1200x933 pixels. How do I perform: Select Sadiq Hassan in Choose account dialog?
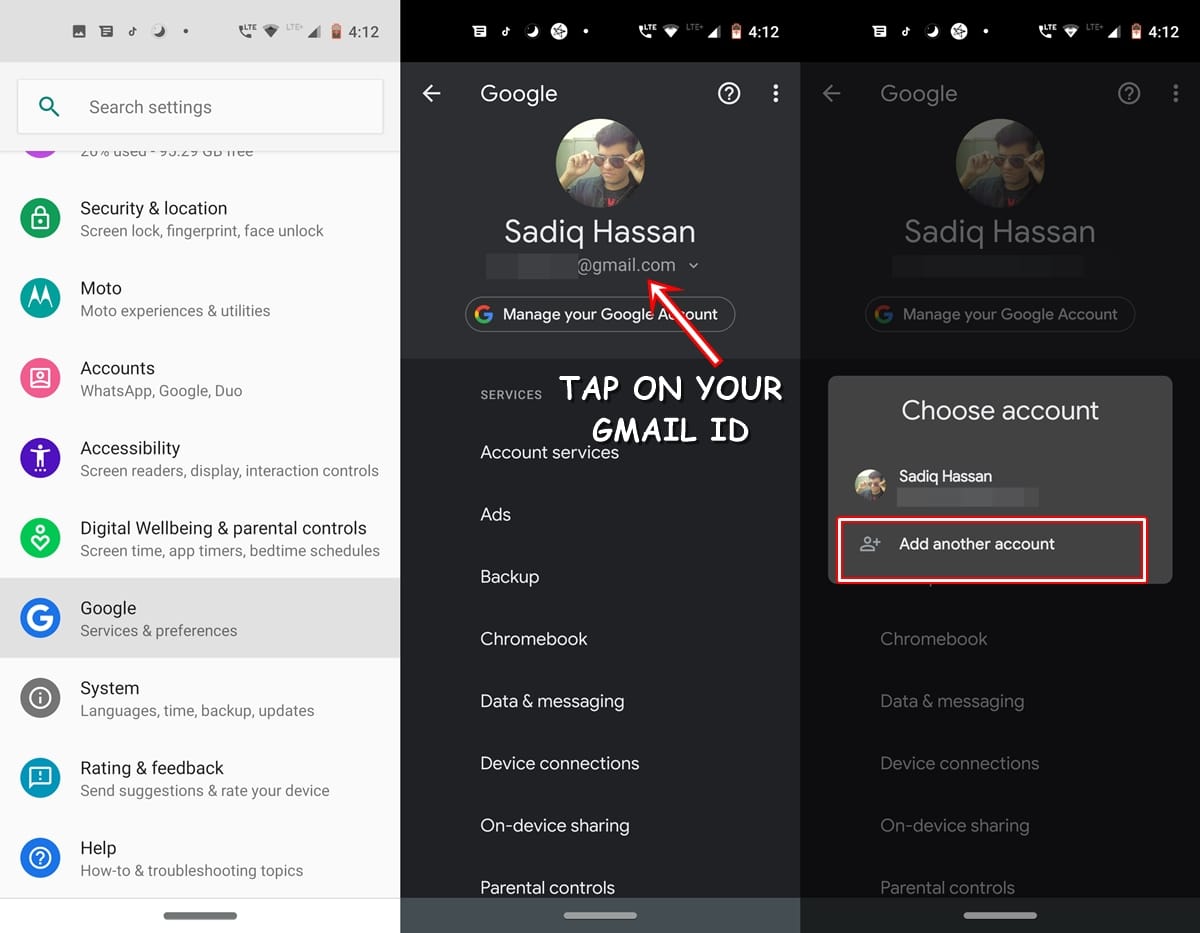point(1000,485)
